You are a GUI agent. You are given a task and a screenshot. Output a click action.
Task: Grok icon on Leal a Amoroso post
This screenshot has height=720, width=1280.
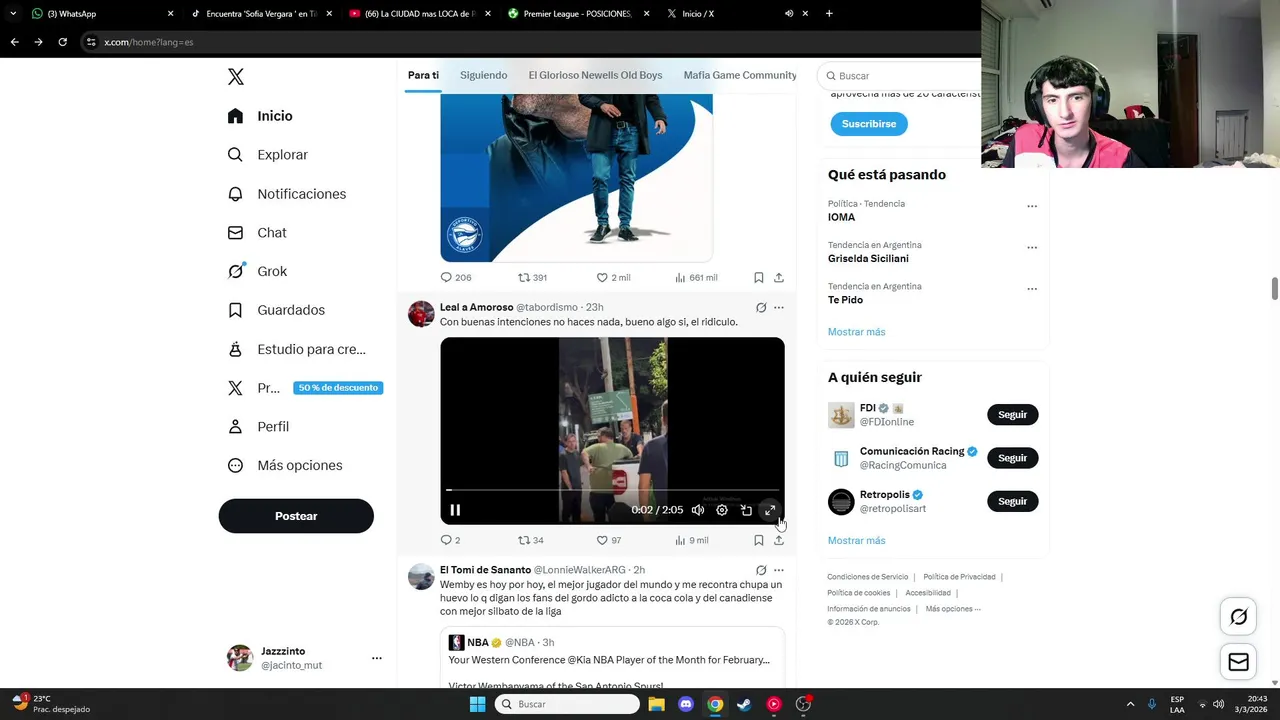761,308
